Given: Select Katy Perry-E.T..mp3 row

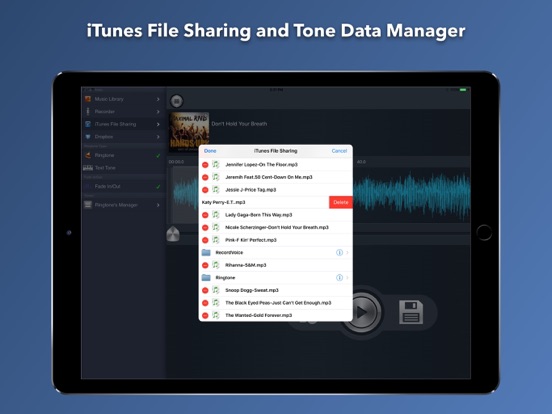Looking at the screenshot, I should (264, 202).
